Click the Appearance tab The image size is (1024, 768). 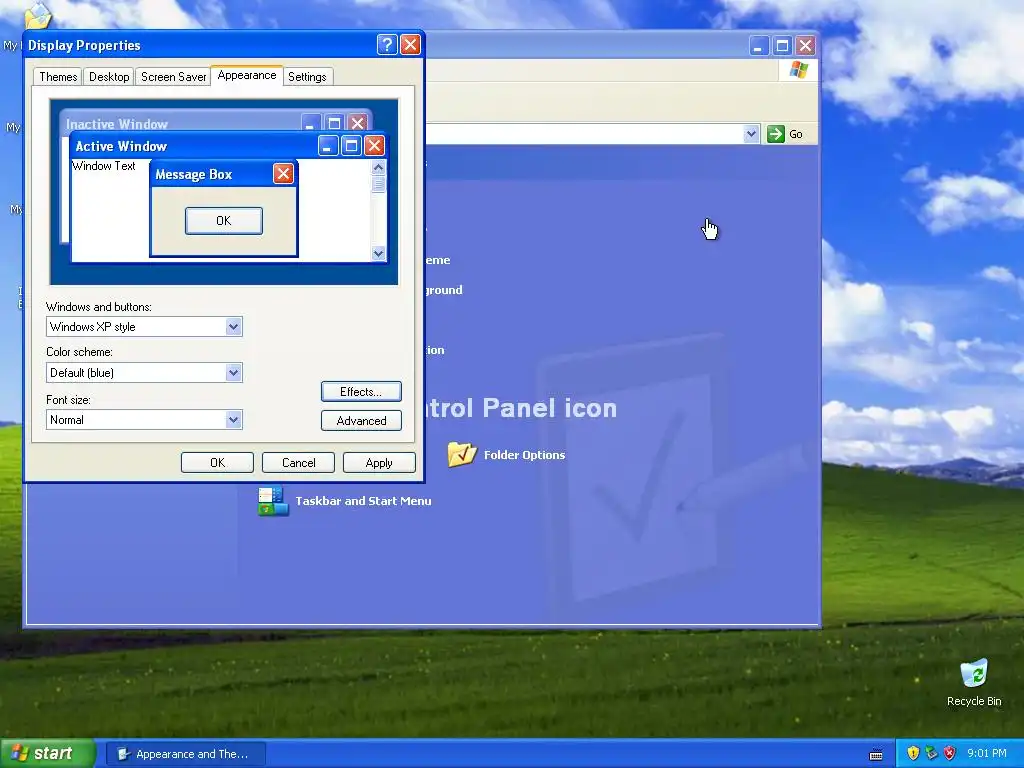pyautogui.click(x=247, y=75)
